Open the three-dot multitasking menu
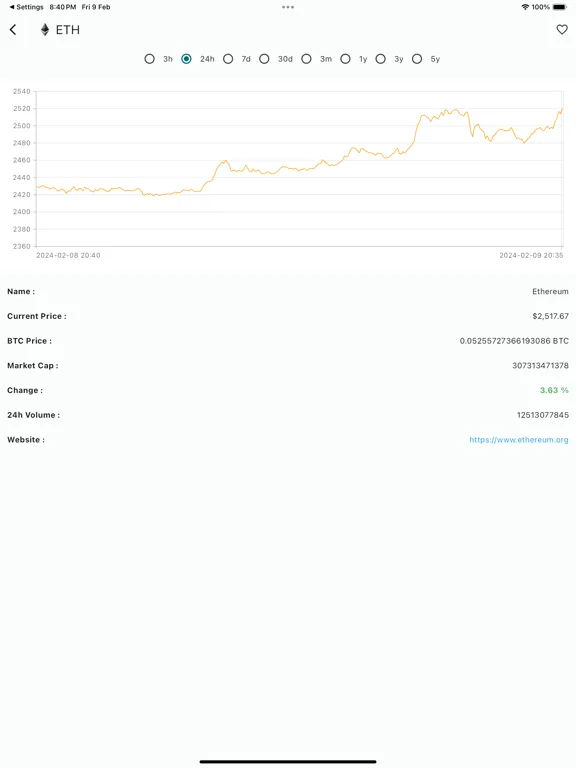 coord(288,7)
